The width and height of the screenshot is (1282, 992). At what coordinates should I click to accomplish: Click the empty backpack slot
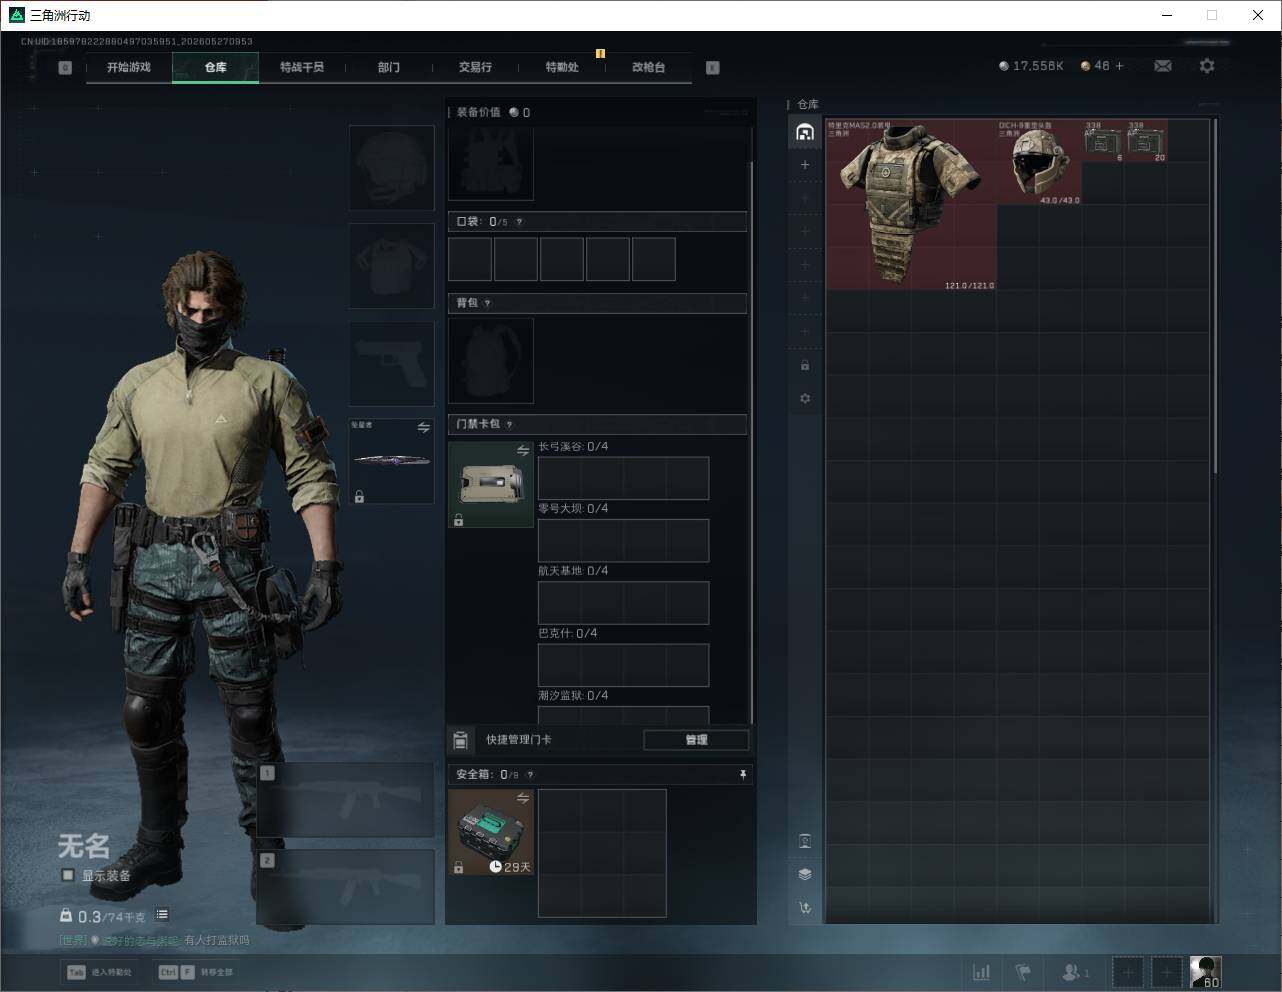pyautogui.click(x=491, y=361)
